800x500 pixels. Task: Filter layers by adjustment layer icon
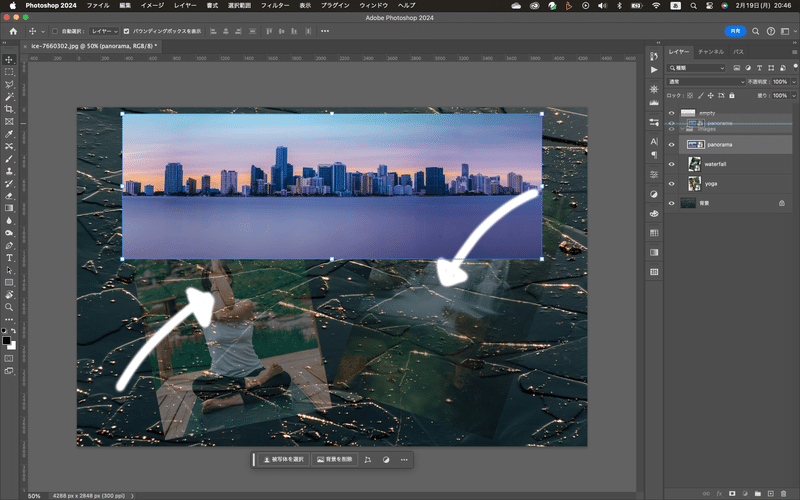coord(748,68)
